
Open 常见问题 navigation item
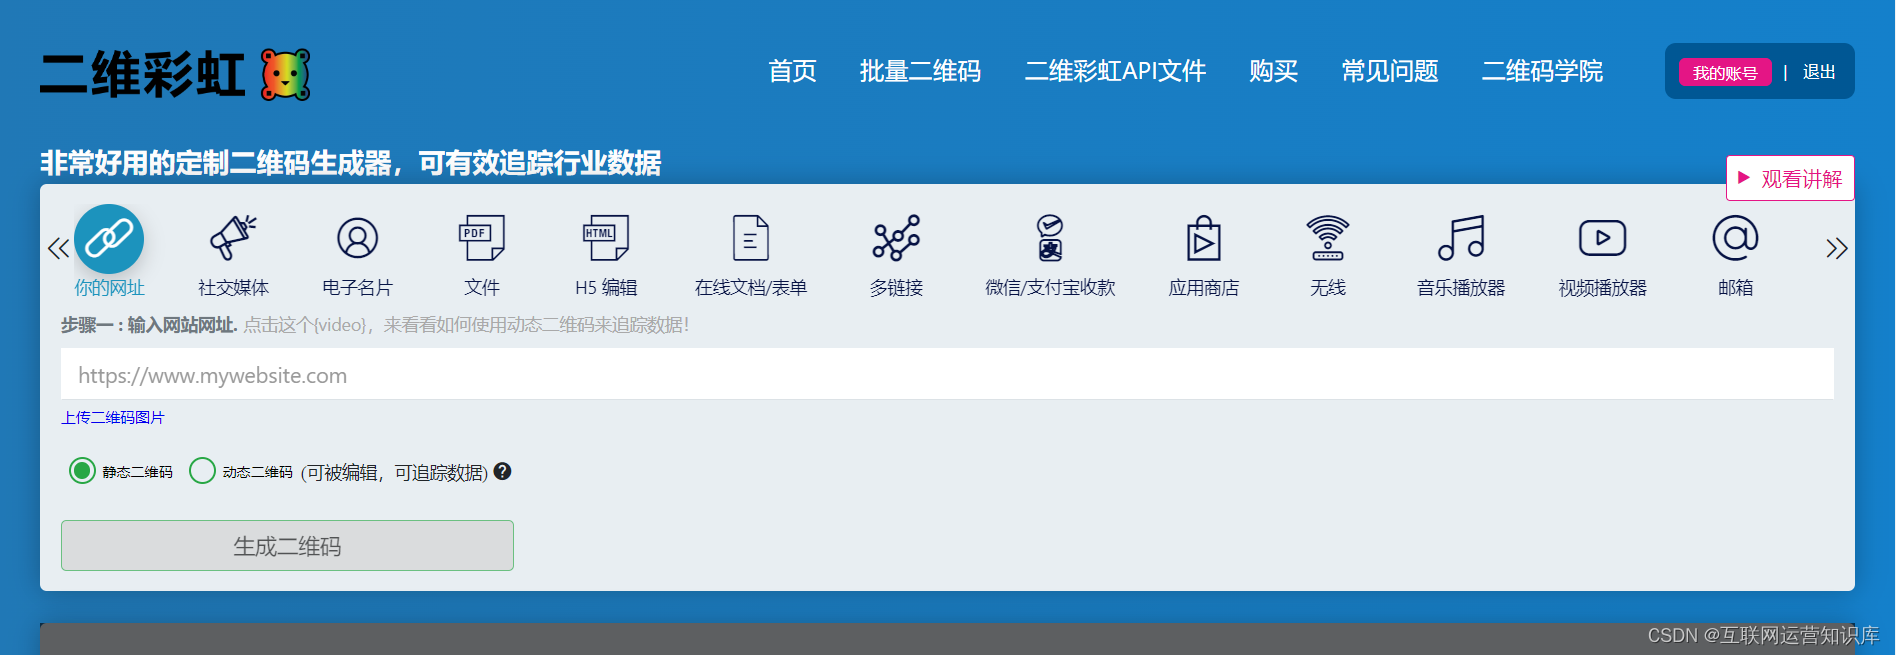coord(1390,71)
